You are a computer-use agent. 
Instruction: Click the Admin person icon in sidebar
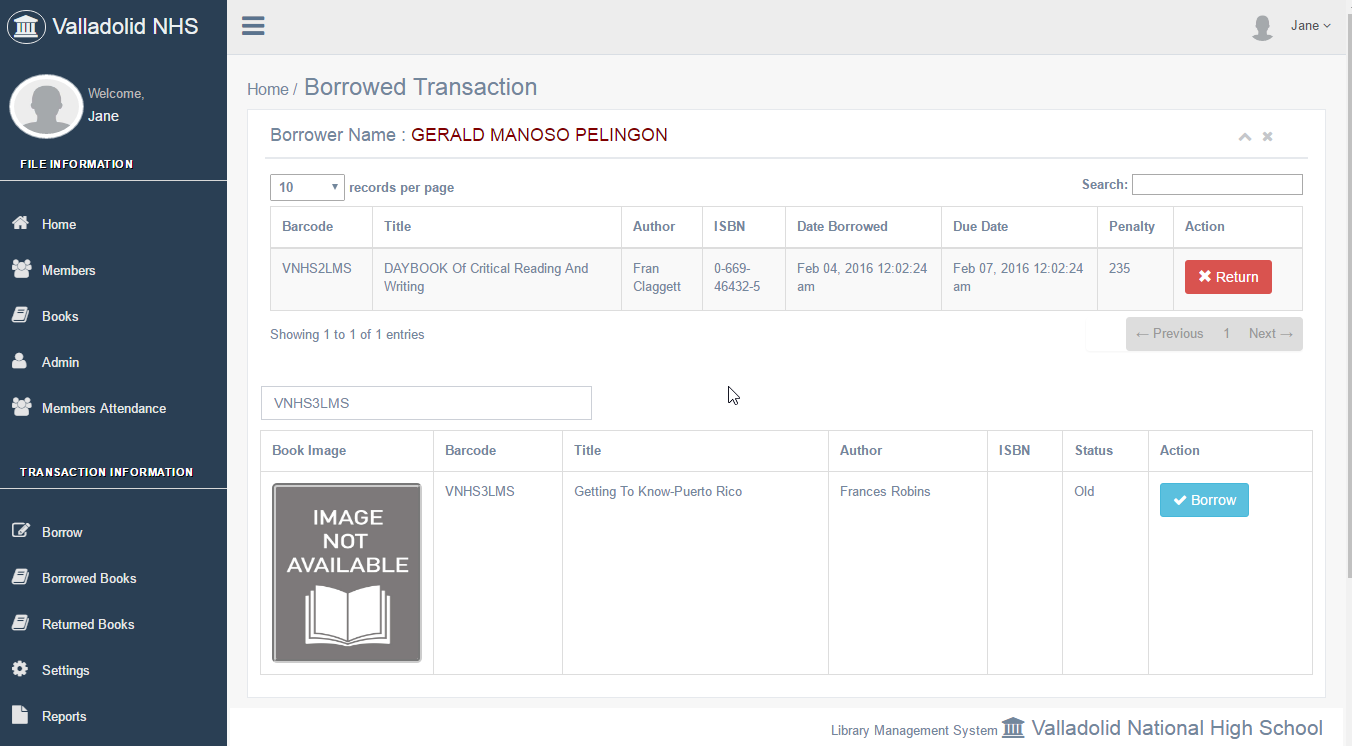pyautogui.click(x=20, y=362)
